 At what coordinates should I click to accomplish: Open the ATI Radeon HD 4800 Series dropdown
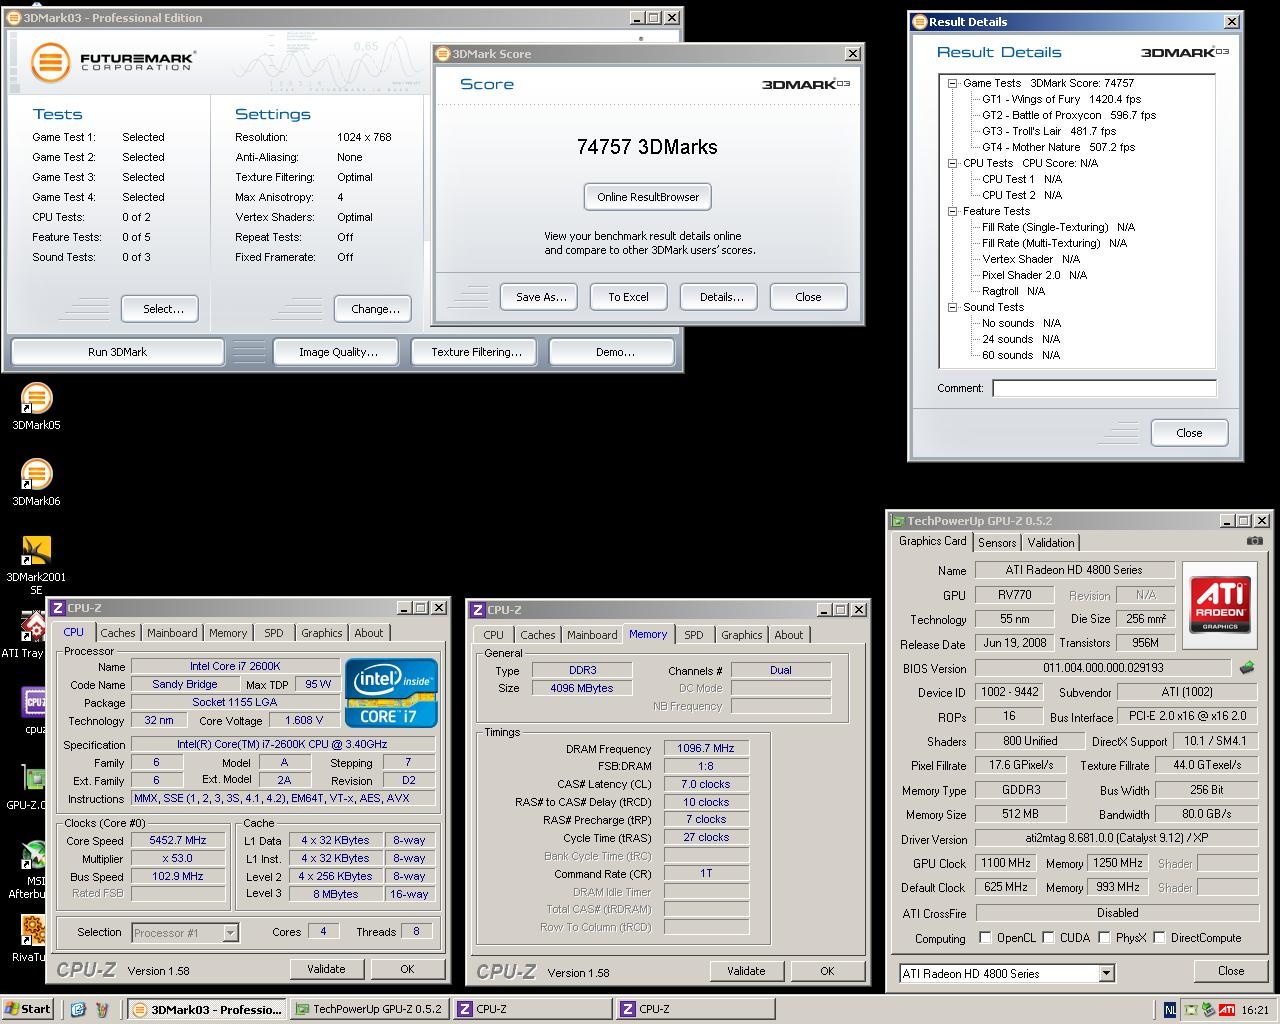click(1106, 973)
